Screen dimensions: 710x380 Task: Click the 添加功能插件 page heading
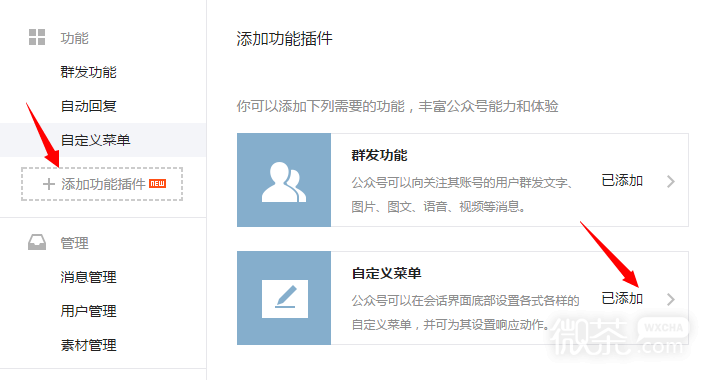pyautogui.click(x=284, y=38)
